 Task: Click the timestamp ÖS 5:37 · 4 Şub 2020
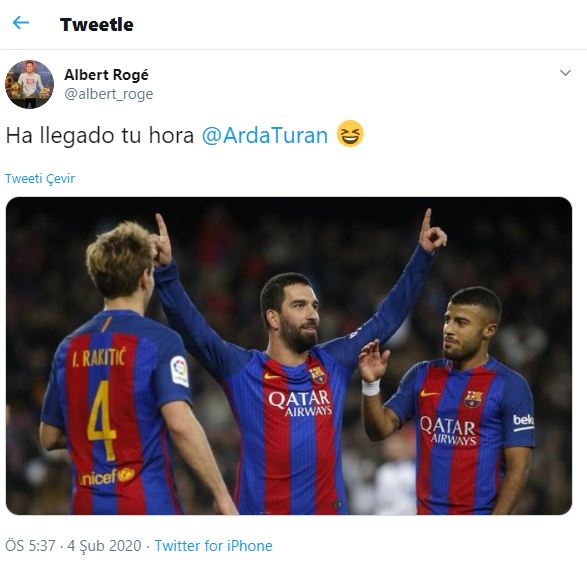73,546
